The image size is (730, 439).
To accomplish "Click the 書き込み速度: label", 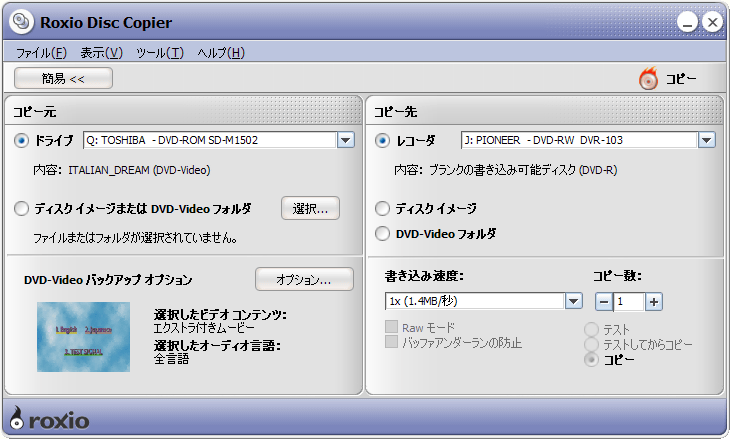I will click(x=424, y=276).
